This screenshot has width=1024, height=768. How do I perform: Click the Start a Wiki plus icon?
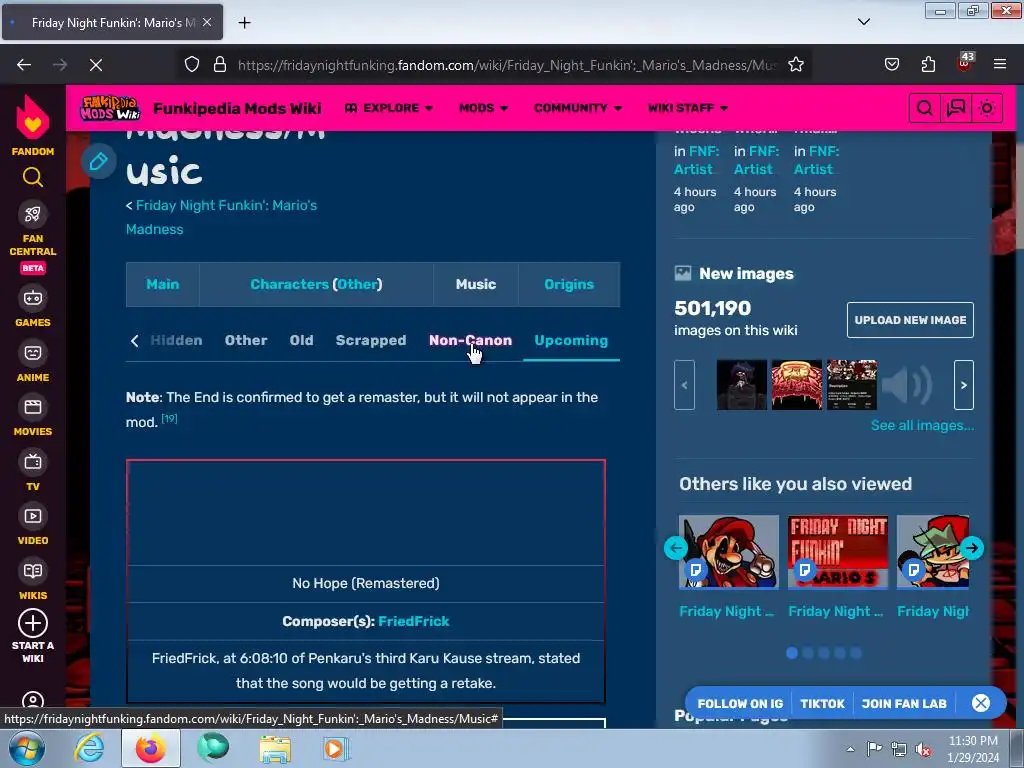tap(33, 624)
